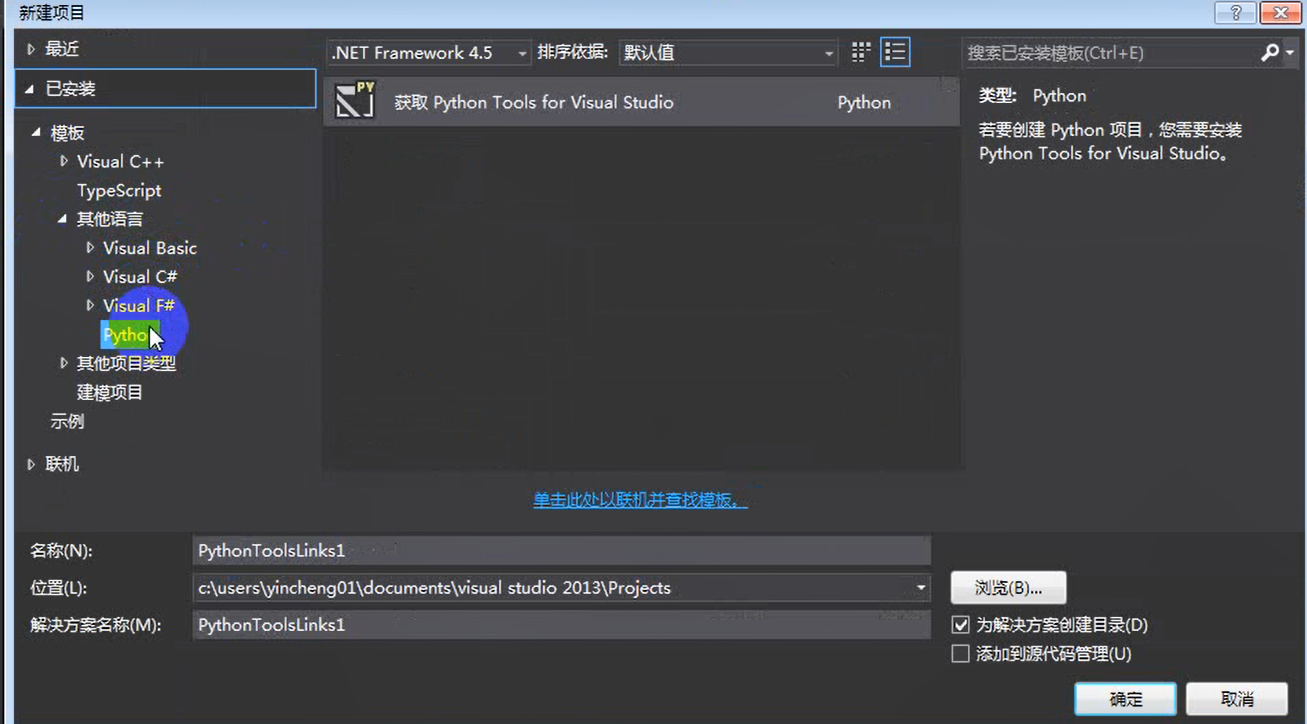
Task: Open the .NET Framework 4.5 dropdown
Action: pyautogui.click(x=524, y=52)
